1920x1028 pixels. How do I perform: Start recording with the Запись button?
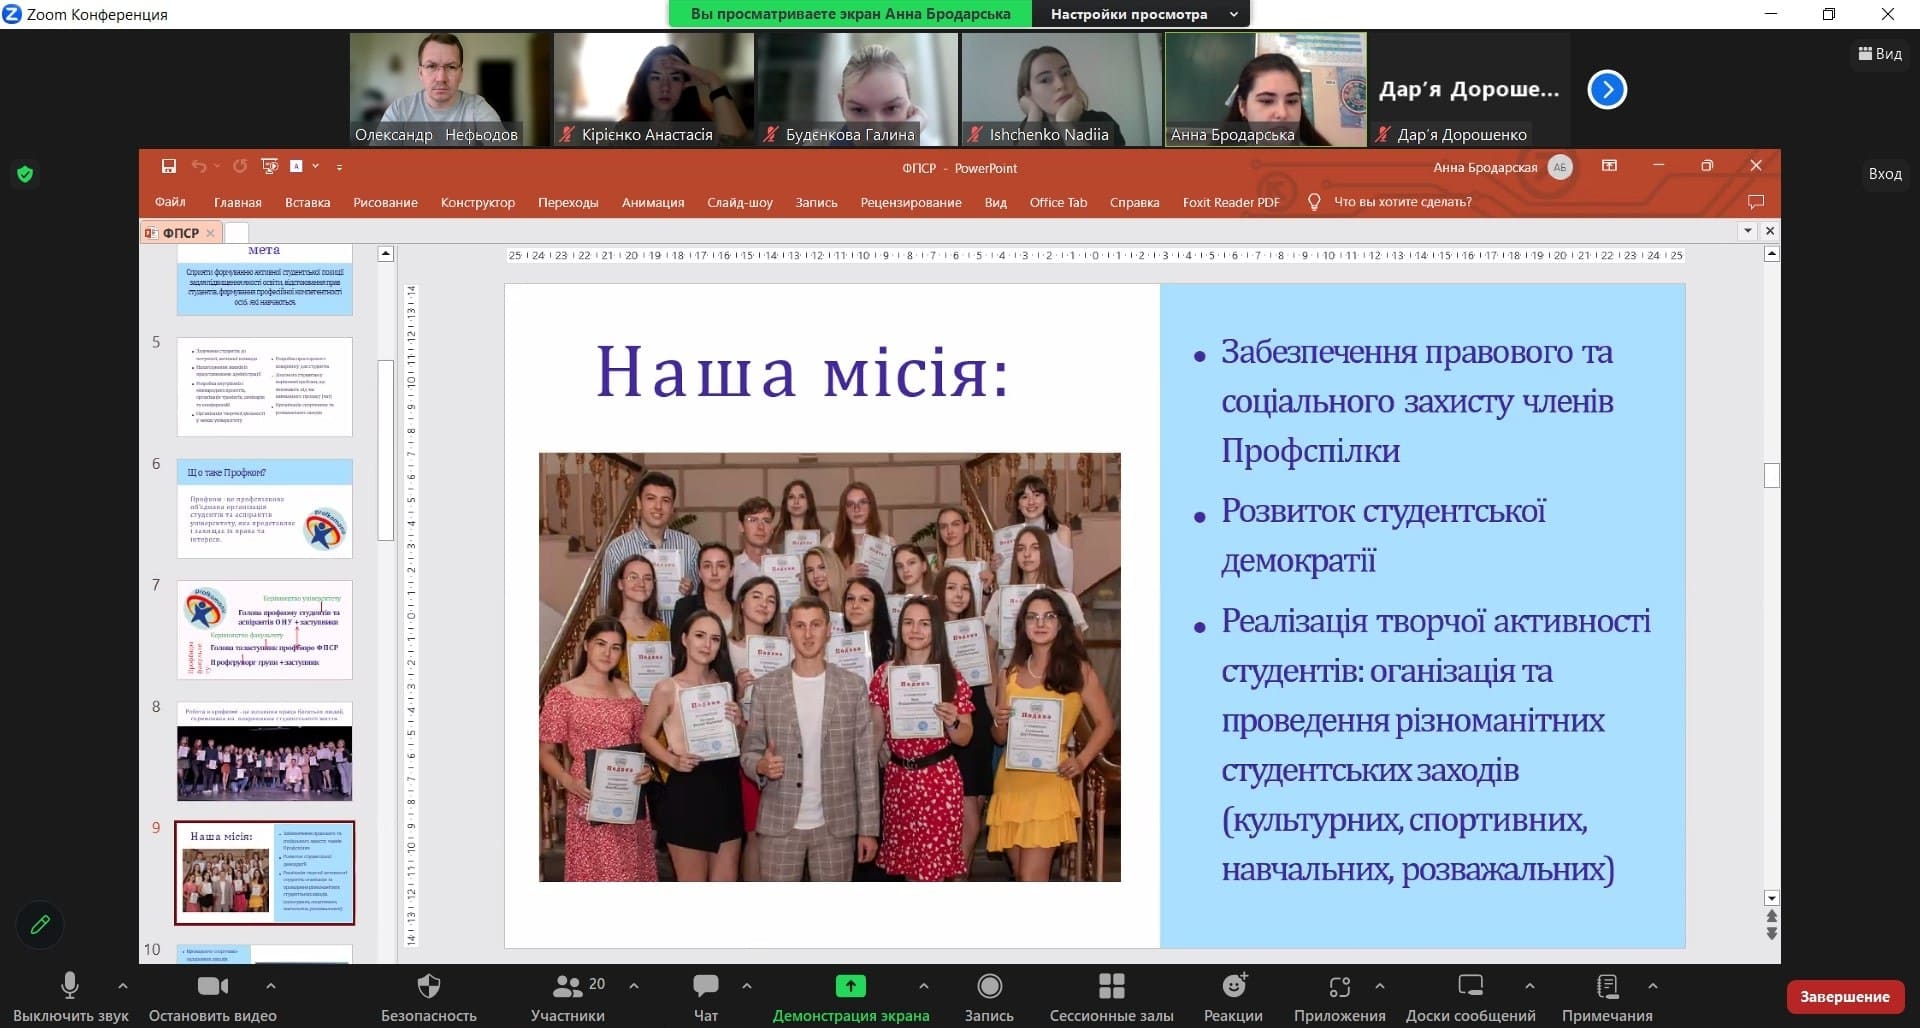[x=989, y=997]
